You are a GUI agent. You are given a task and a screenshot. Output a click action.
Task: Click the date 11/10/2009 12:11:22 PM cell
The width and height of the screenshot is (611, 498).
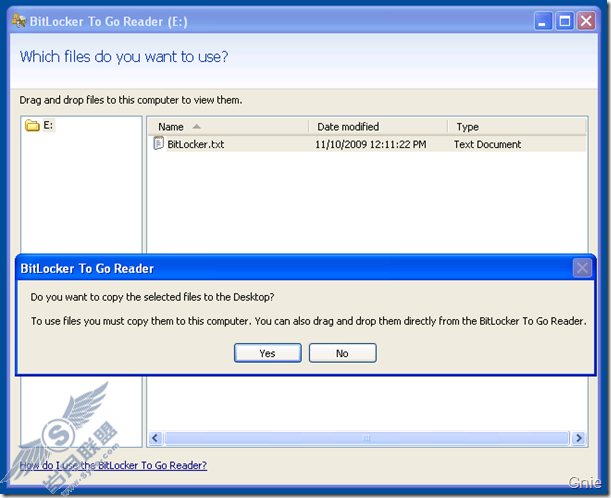(371, 145)
